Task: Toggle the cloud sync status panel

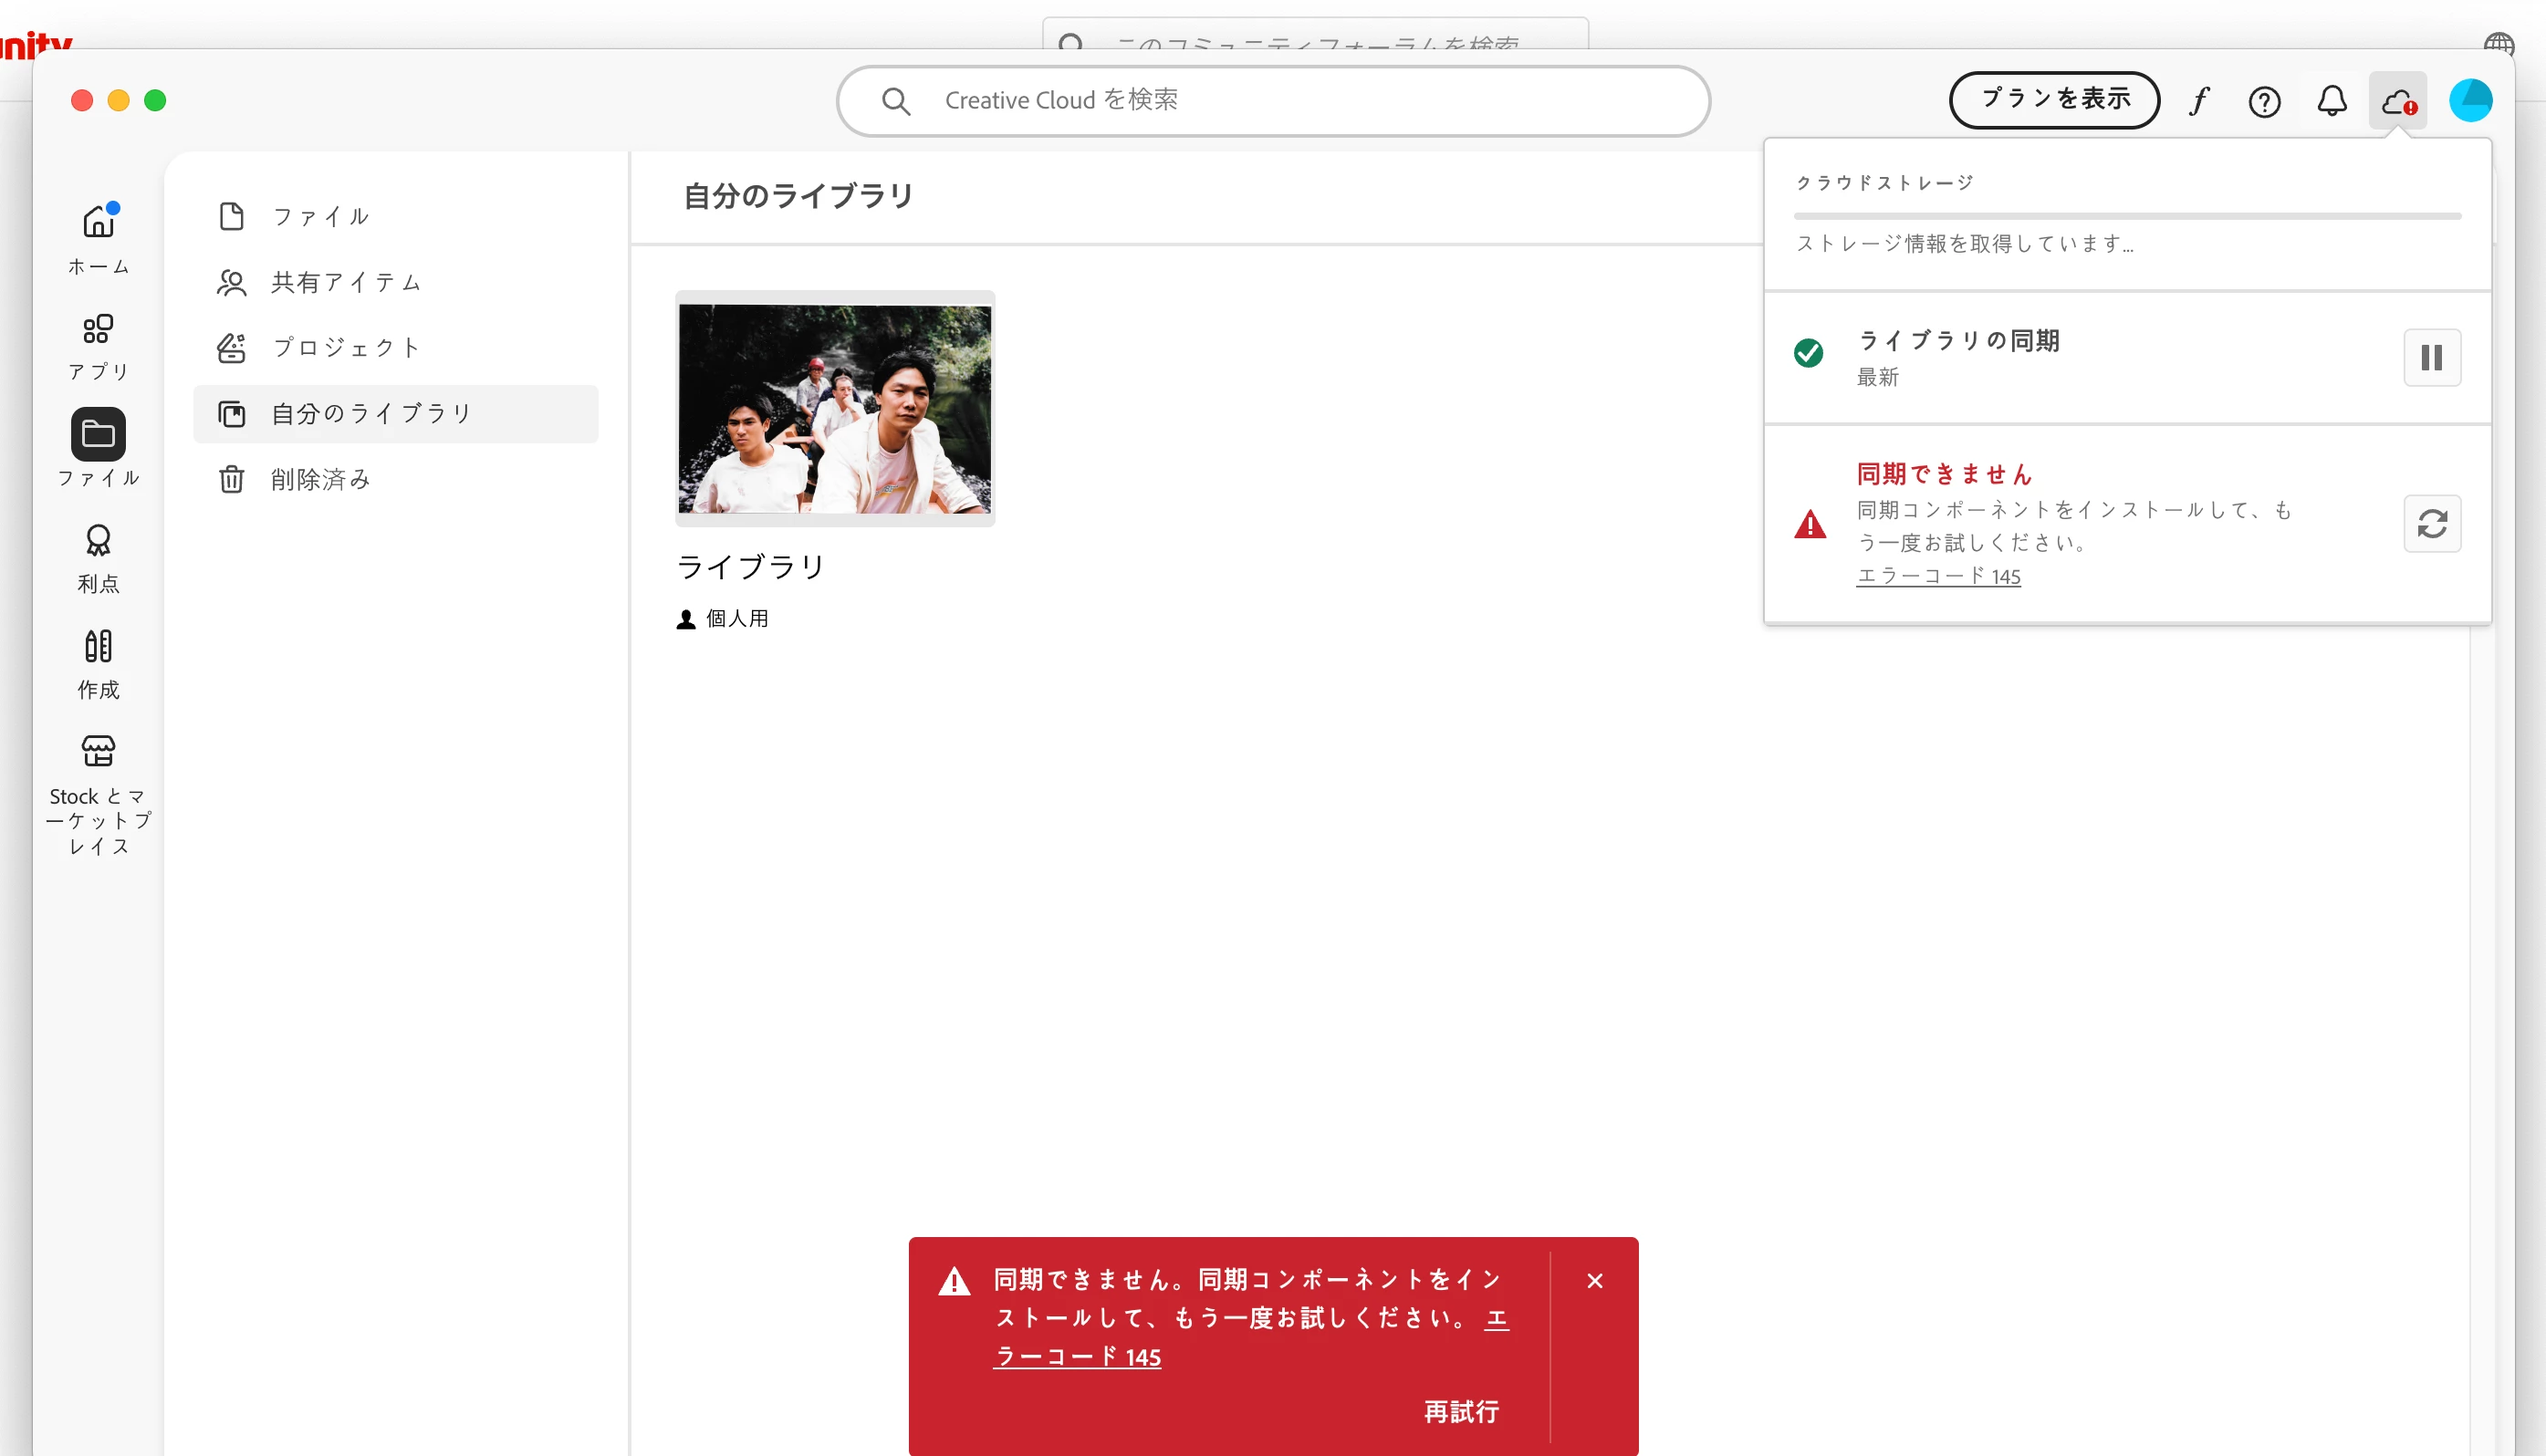Action: (x=2397, y=101)
